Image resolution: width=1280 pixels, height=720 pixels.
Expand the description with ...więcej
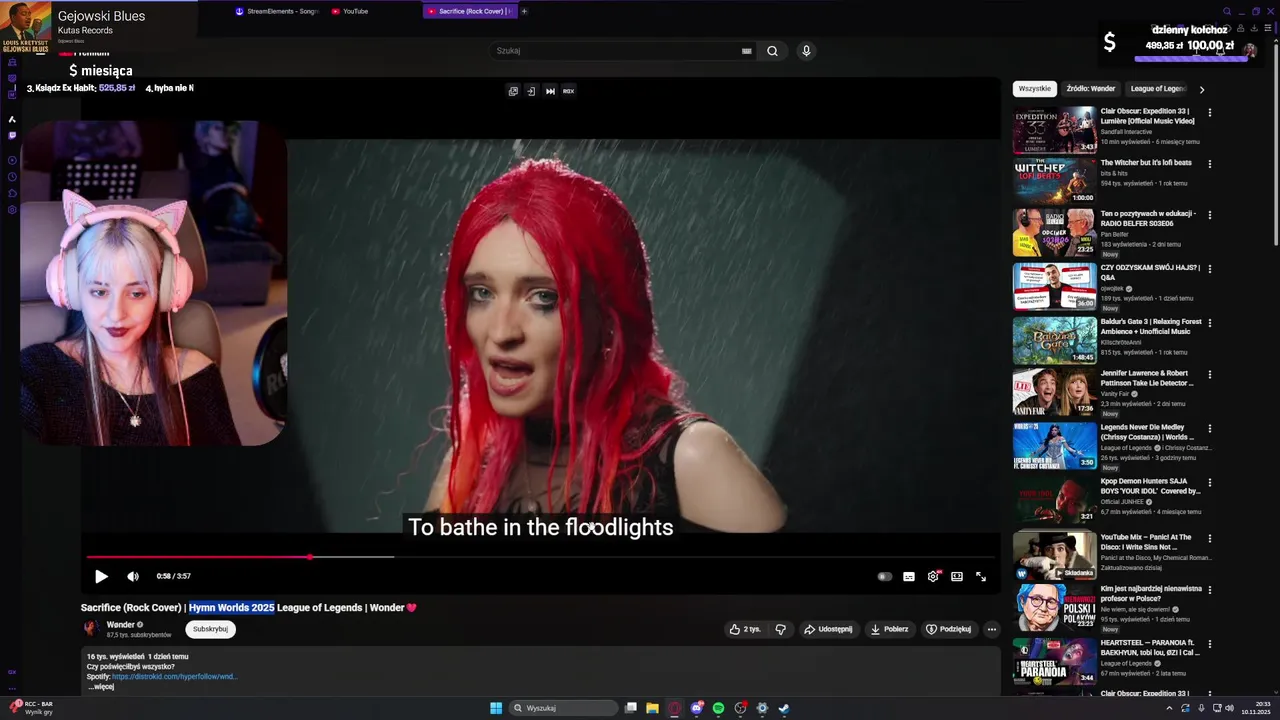[x=100, y=687]
